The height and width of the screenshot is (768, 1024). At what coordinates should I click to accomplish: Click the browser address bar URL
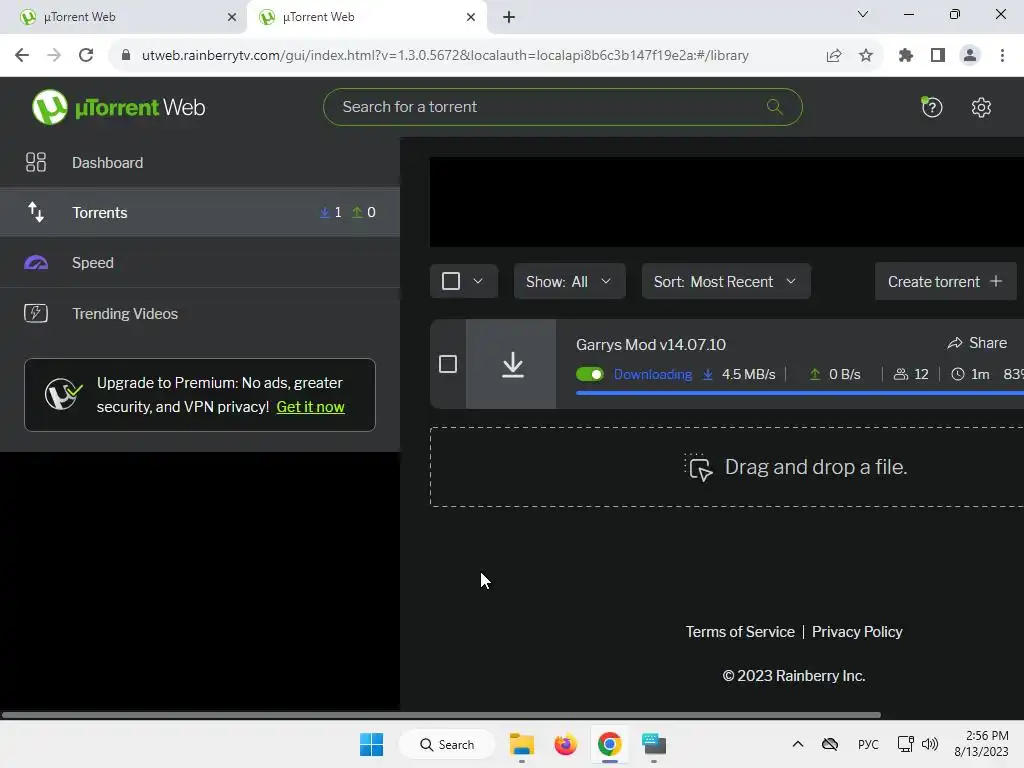[445, 55]
